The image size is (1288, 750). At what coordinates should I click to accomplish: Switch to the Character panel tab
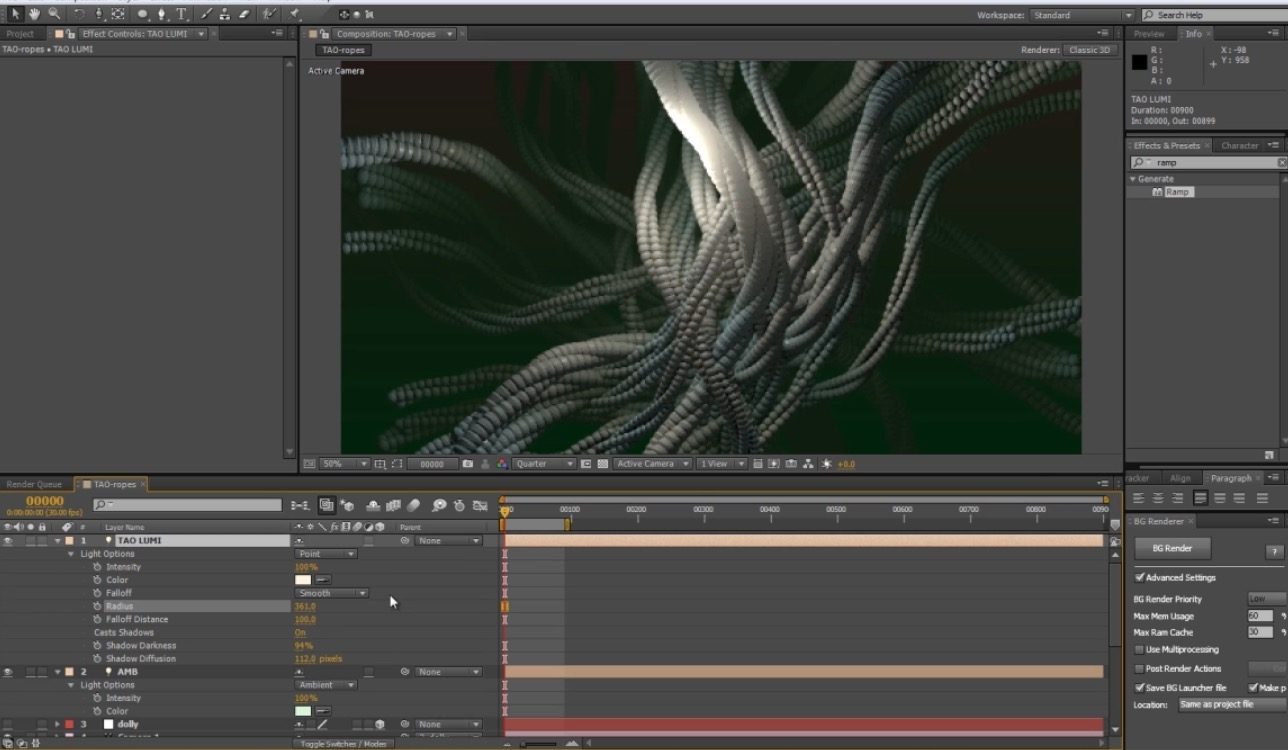pyautogui.click(x=1240, y=145)
